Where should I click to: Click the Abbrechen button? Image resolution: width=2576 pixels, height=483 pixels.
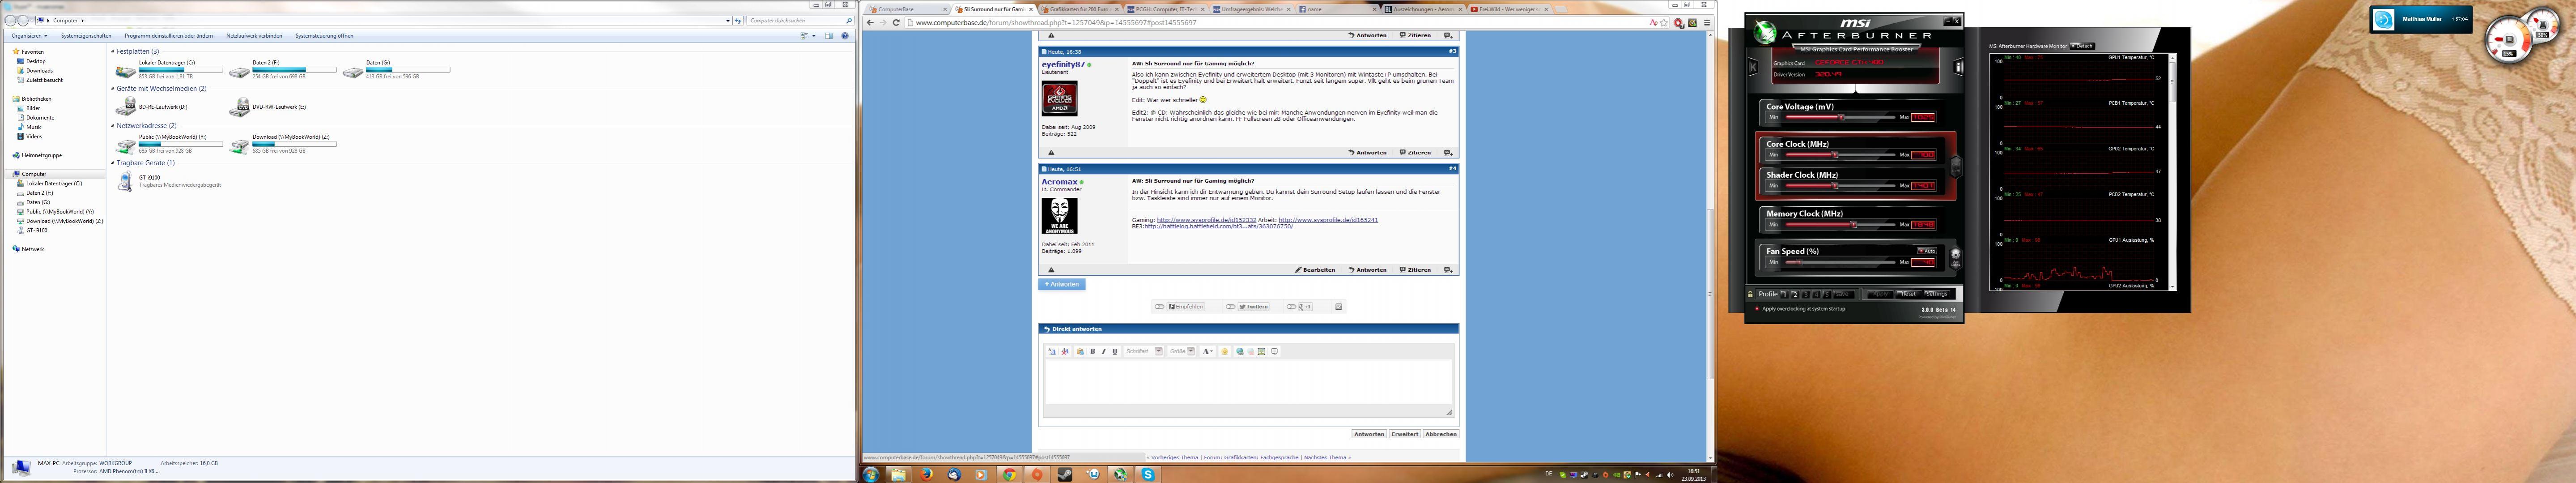(1441, 435)
